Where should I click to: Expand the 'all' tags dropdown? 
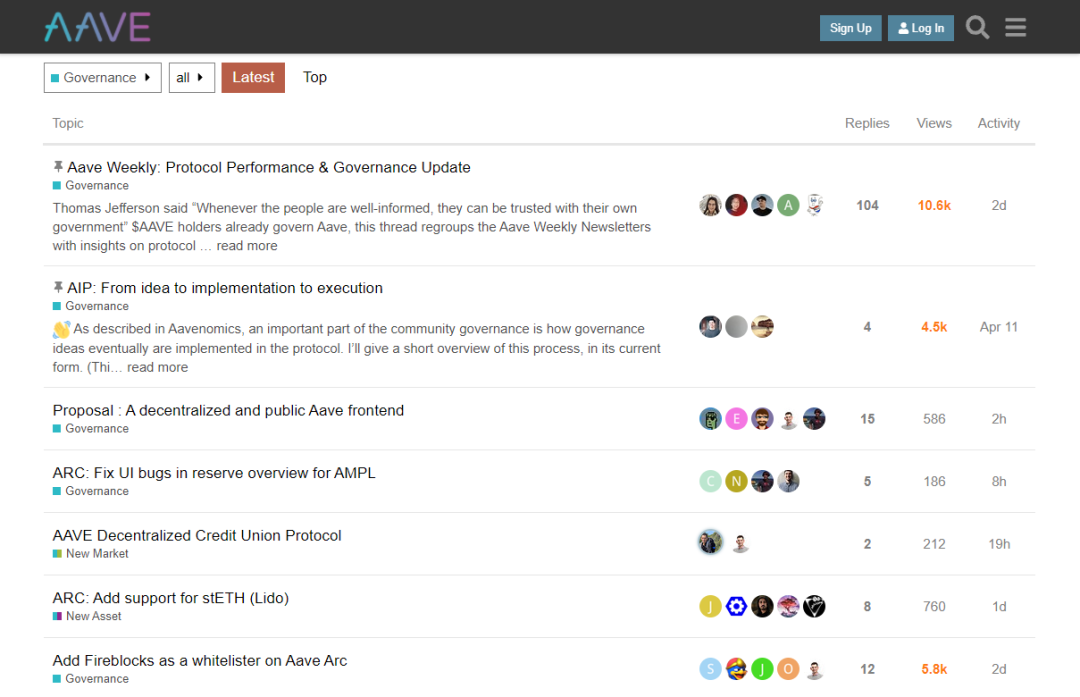coord(191,78)
